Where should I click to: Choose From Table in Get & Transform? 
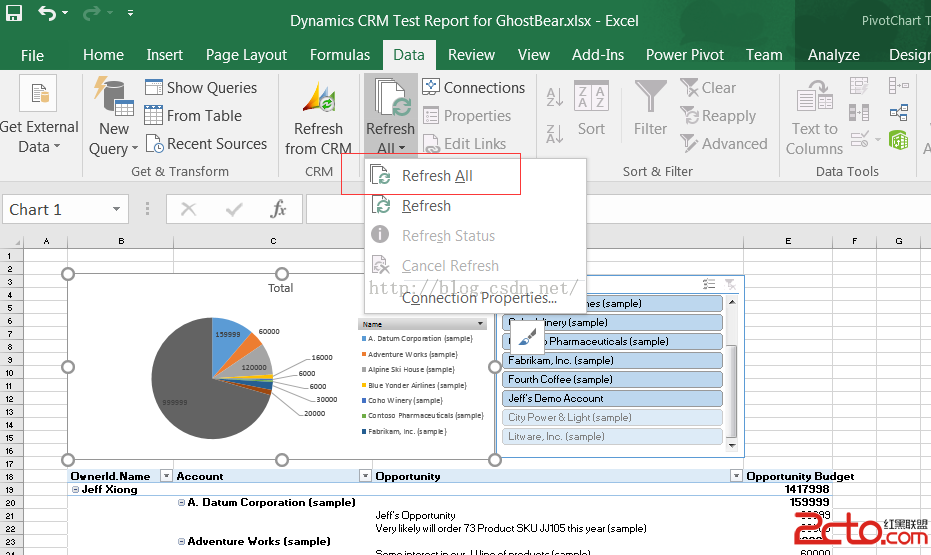click(x=194, y=115)
